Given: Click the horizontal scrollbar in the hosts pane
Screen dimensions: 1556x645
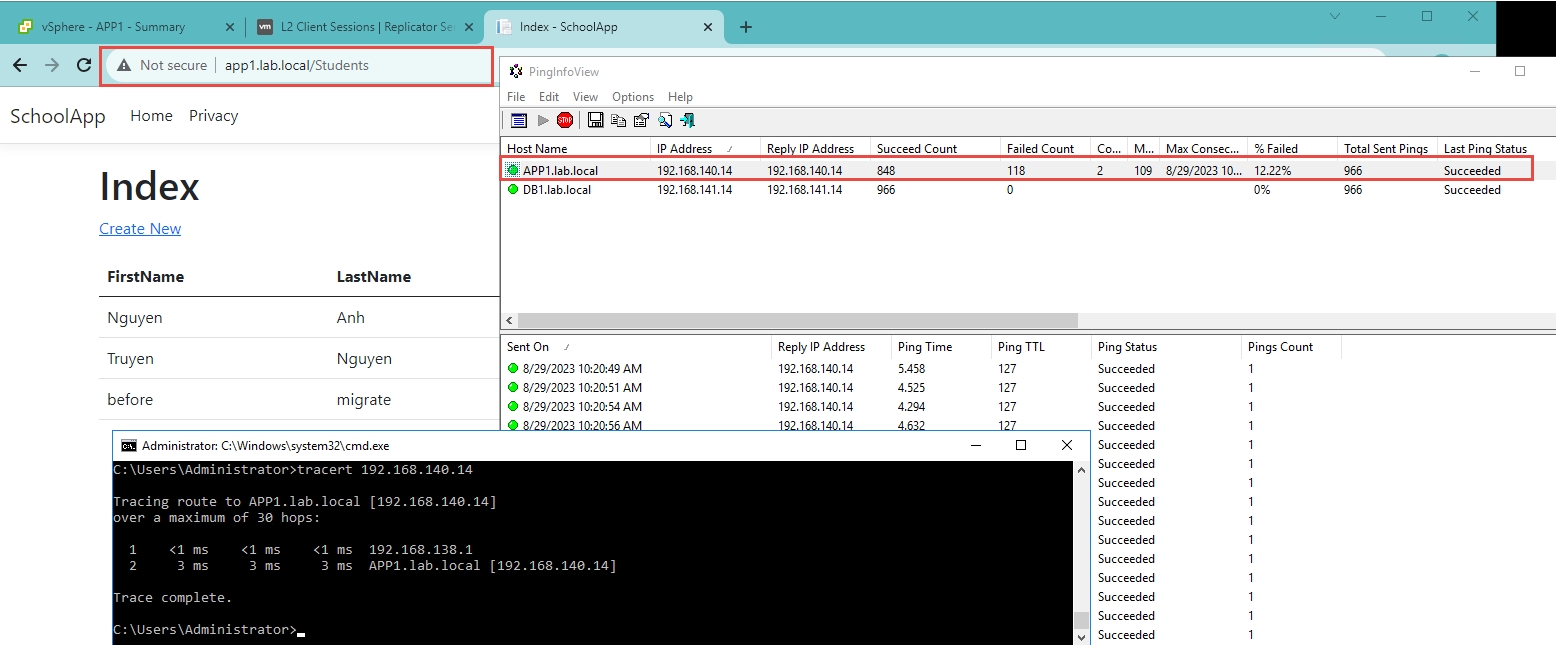Looking at the screenshot, I should (795, 320).
